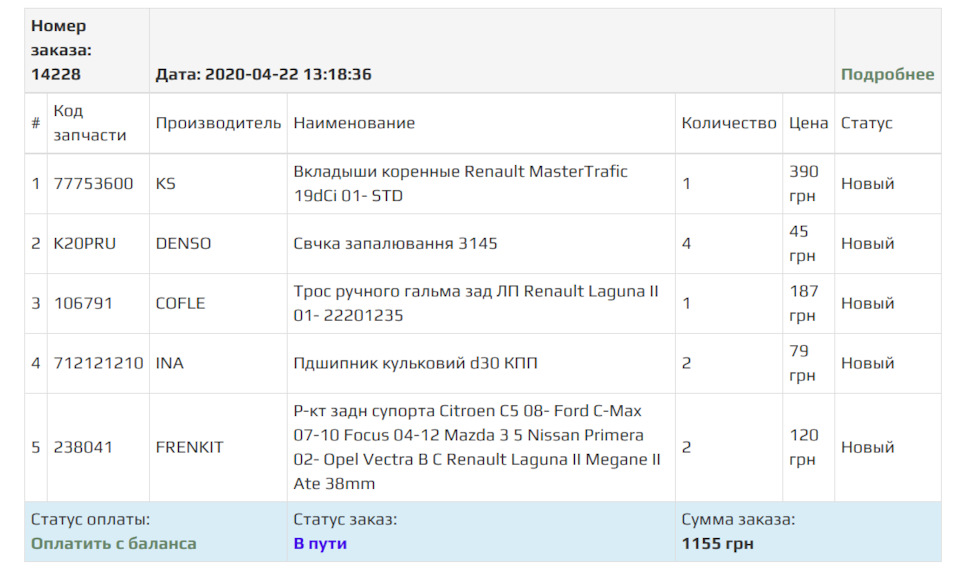The height and width of the screenshot is (575, 960).
Task: Click the Количество column header
Action: (729, 123)
